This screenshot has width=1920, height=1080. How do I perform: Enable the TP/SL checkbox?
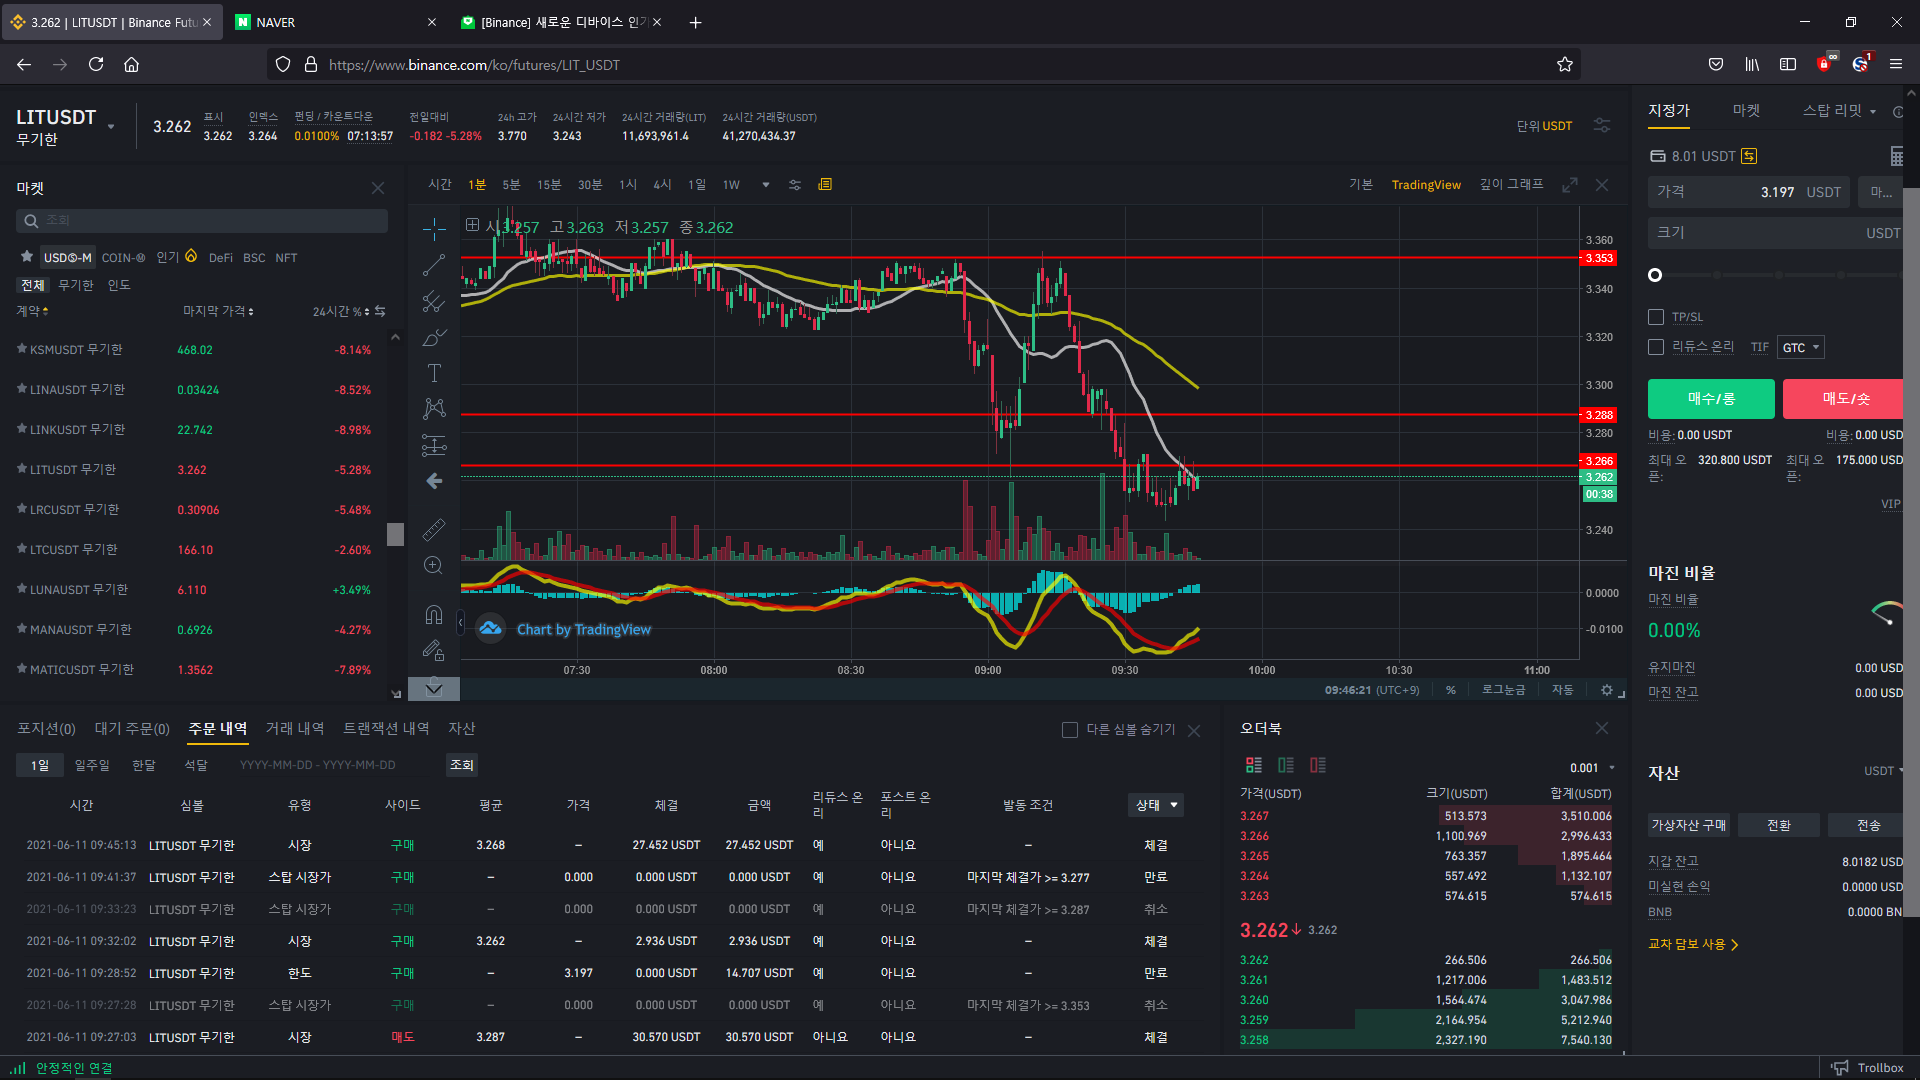(x=1656, y=317)
